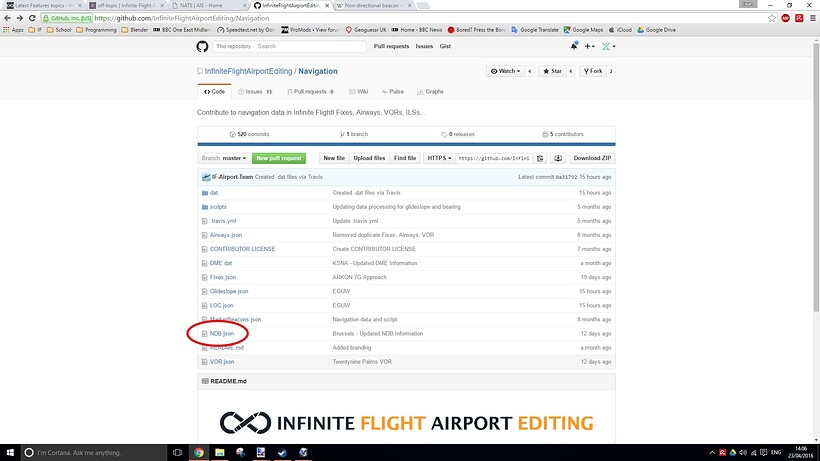Screen dimensions: 820x461
Task: Open the scripts folder
Action: [x=218, y=207]
